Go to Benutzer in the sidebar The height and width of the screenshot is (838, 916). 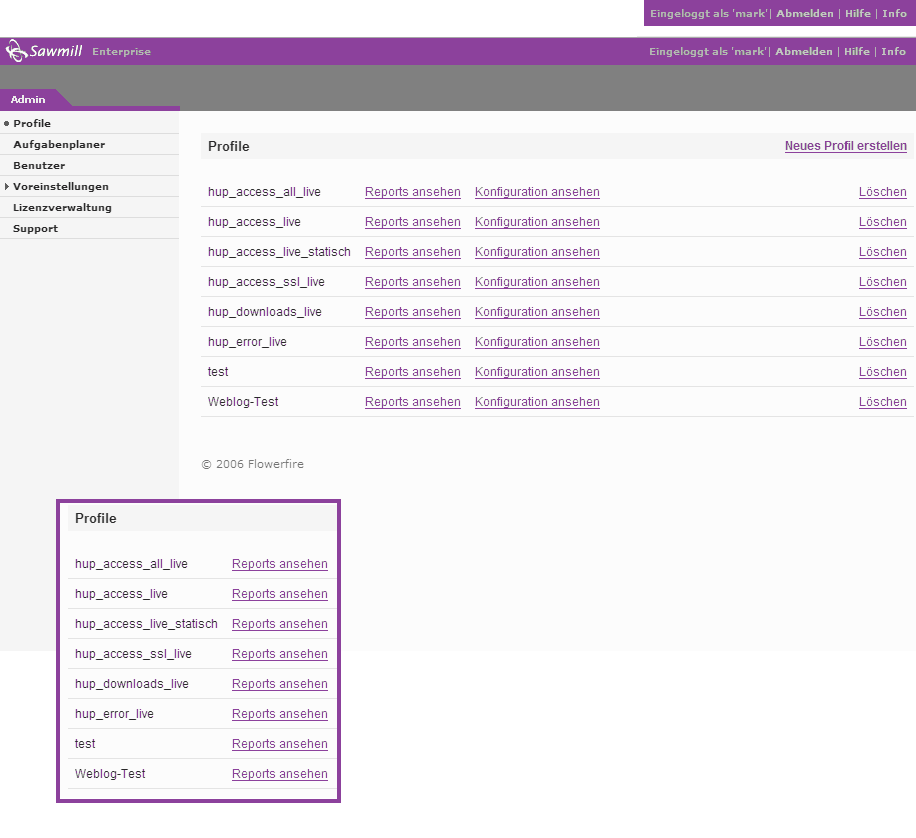[x=39, y=166]
